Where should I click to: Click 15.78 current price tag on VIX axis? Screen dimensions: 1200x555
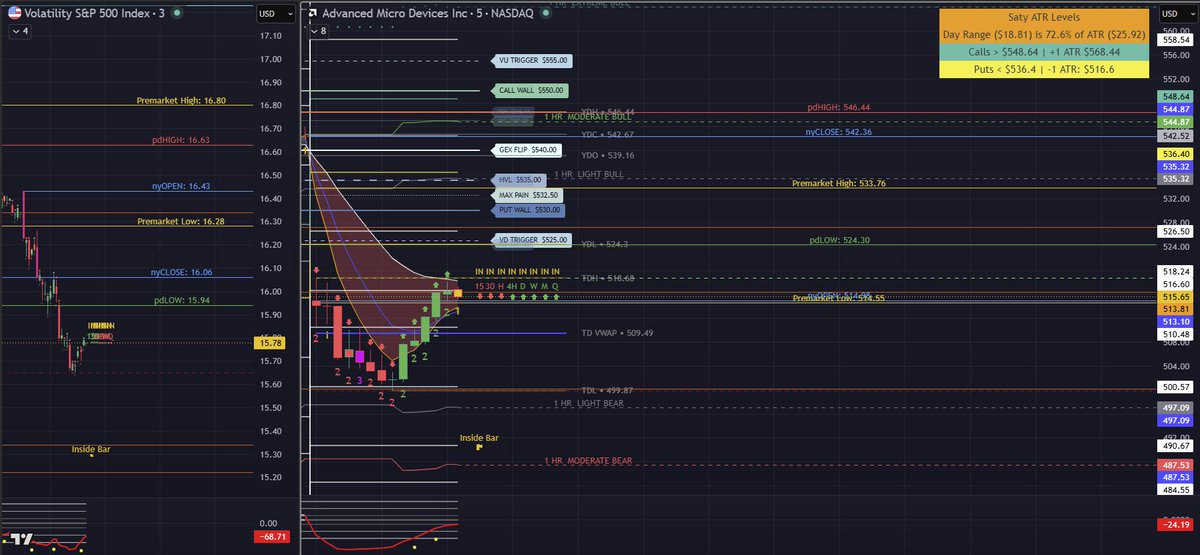(271, 342)
